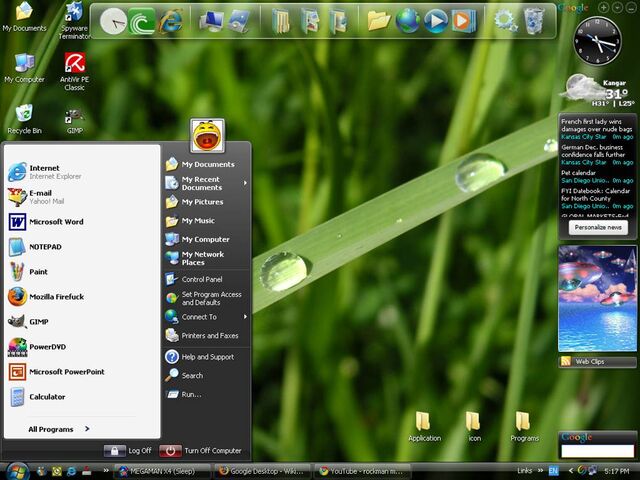Switch to MEGAMAN X4 (Sleep) taskbar window

(x=162, y=471)
